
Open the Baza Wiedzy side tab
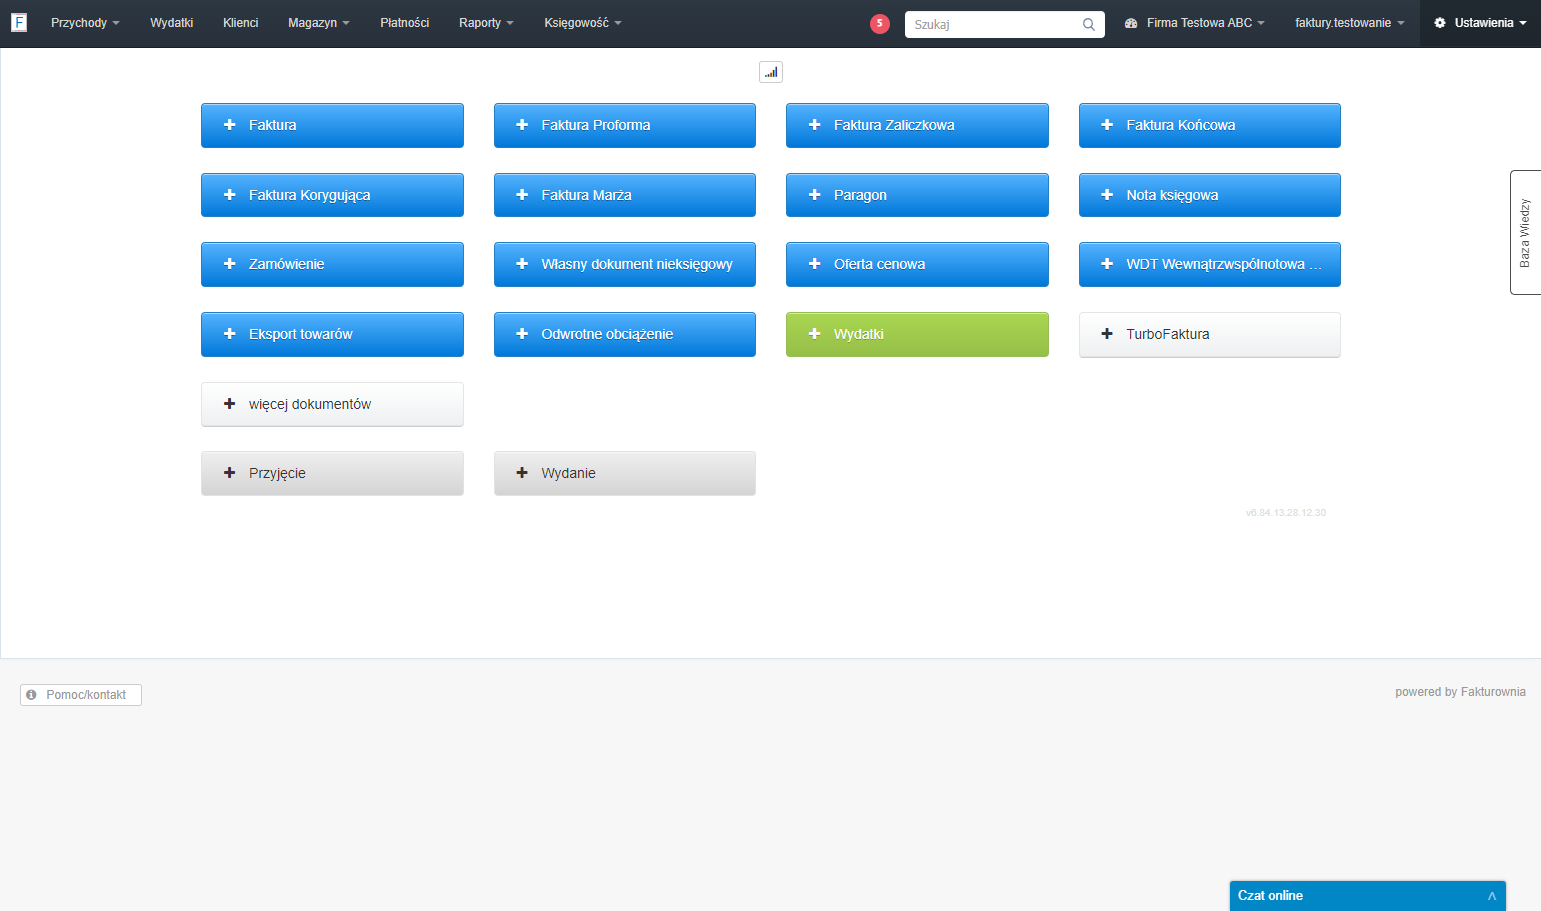[x=1525, y=232]
